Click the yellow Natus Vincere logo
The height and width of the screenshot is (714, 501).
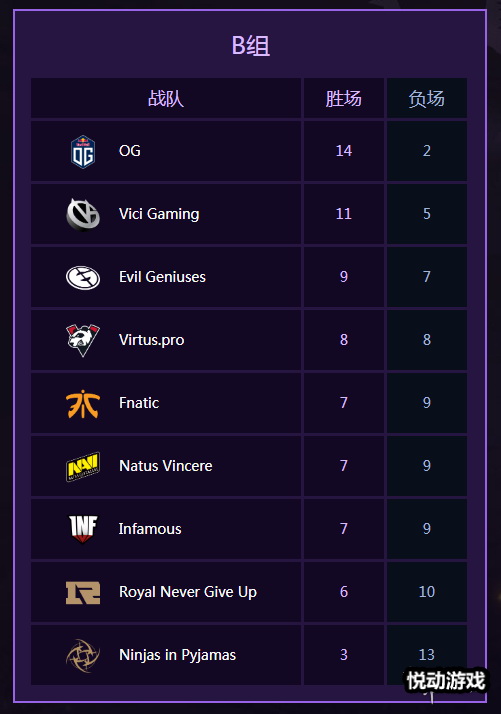click(x=83, y=466)
